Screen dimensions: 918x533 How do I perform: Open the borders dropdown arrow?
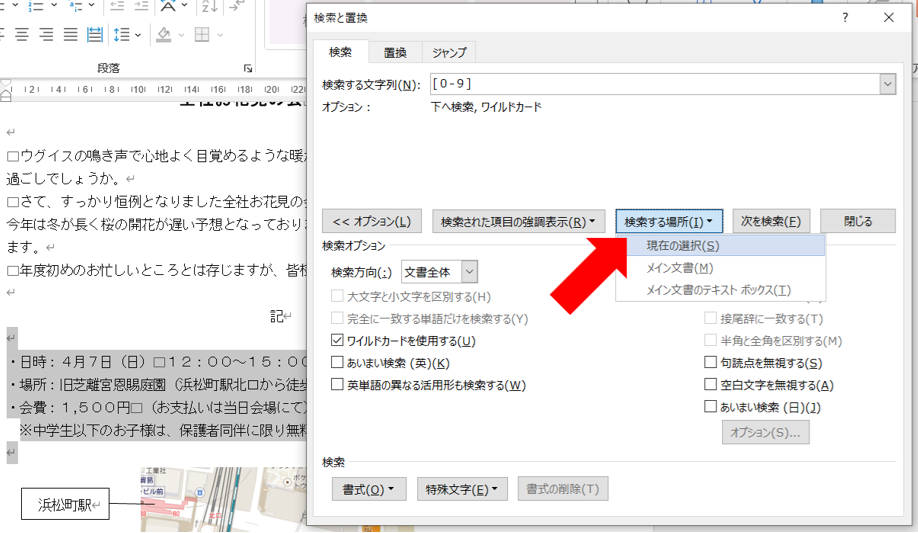[x=220, y=35]
